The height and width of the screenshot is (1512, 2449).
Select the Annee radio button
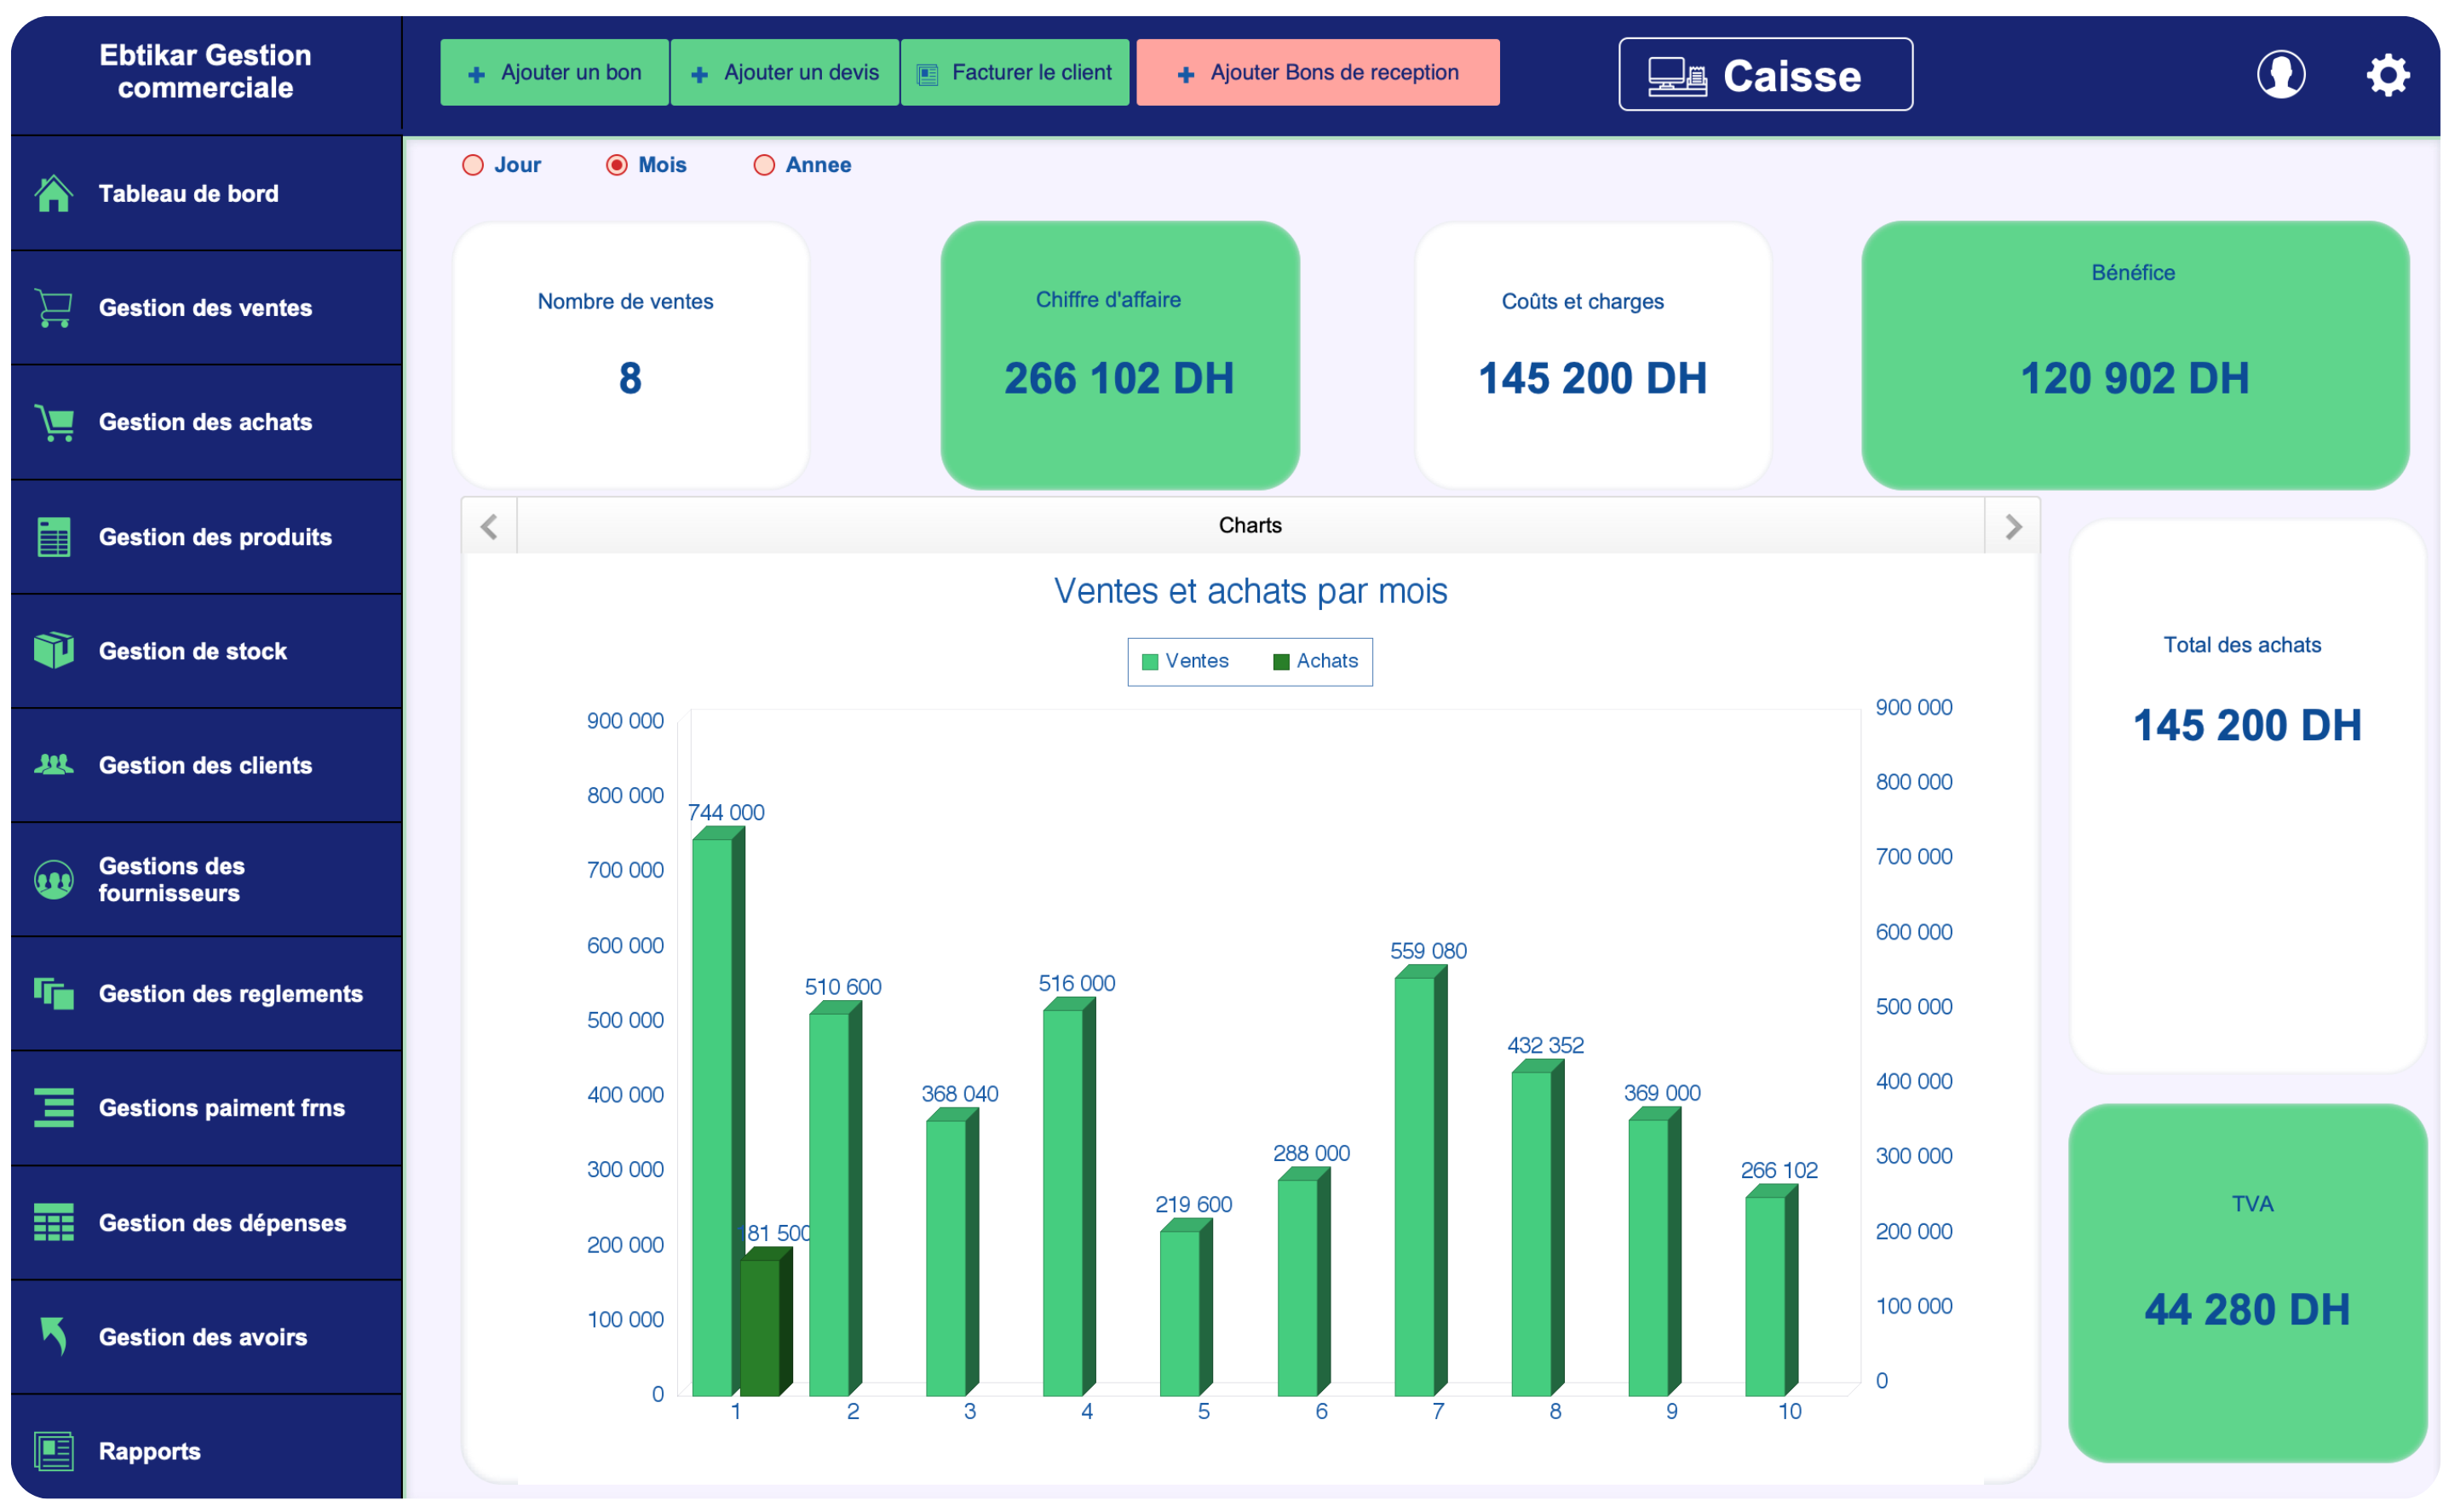click(x=764, y=165)
